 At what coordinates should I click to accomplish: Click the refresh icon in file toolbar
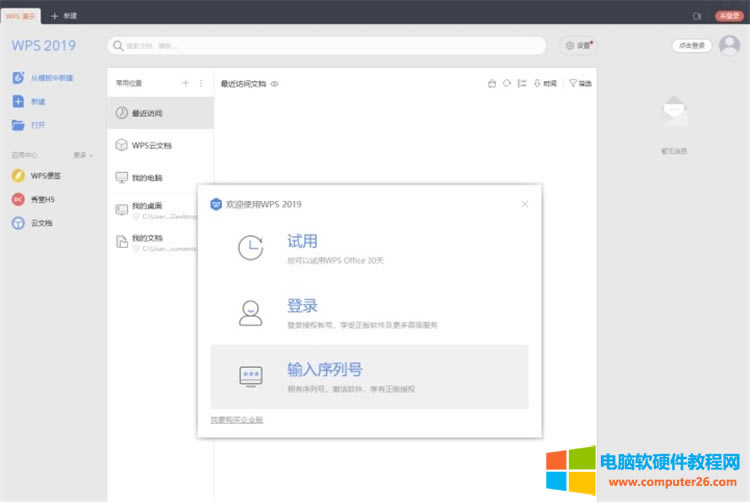click(507, 83)
